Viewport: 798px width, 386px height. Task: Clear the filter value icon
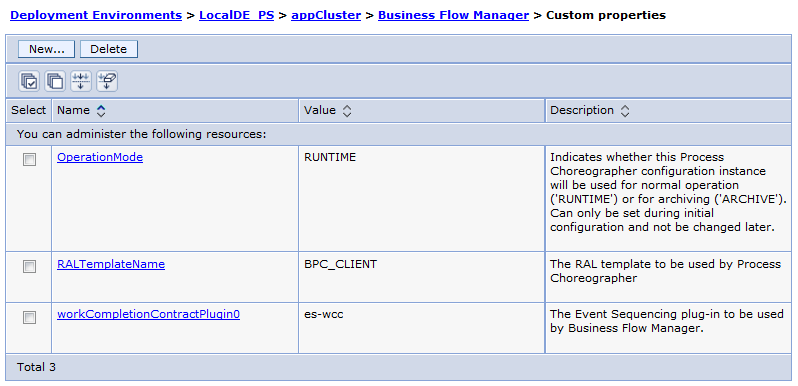click(107, 81)
